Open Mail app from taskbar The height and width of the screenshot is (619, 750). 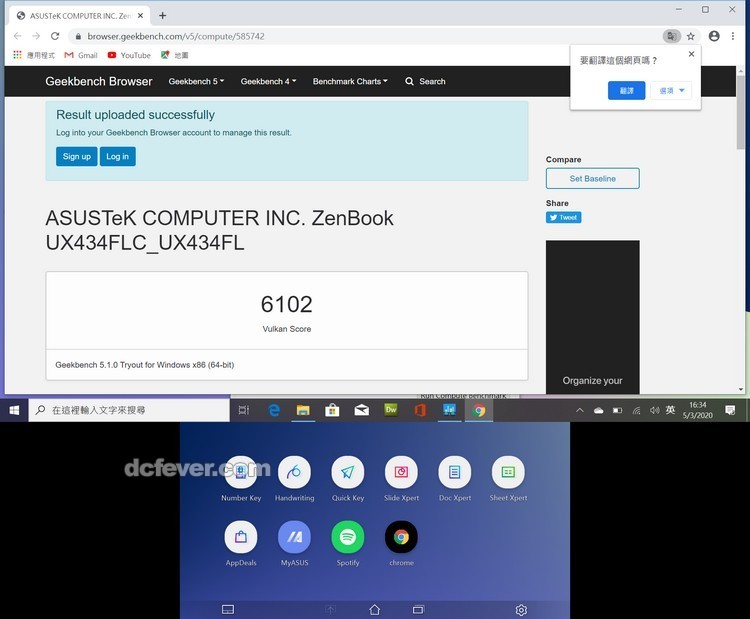(362, 410)
